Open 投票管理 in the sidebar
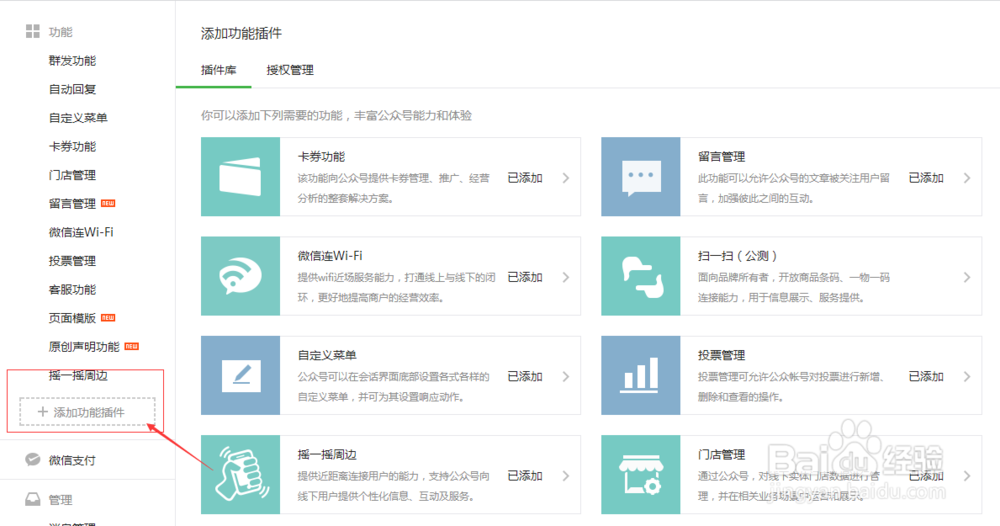The width and height of the screenshot is (1000, 526). tap(72, 261)
